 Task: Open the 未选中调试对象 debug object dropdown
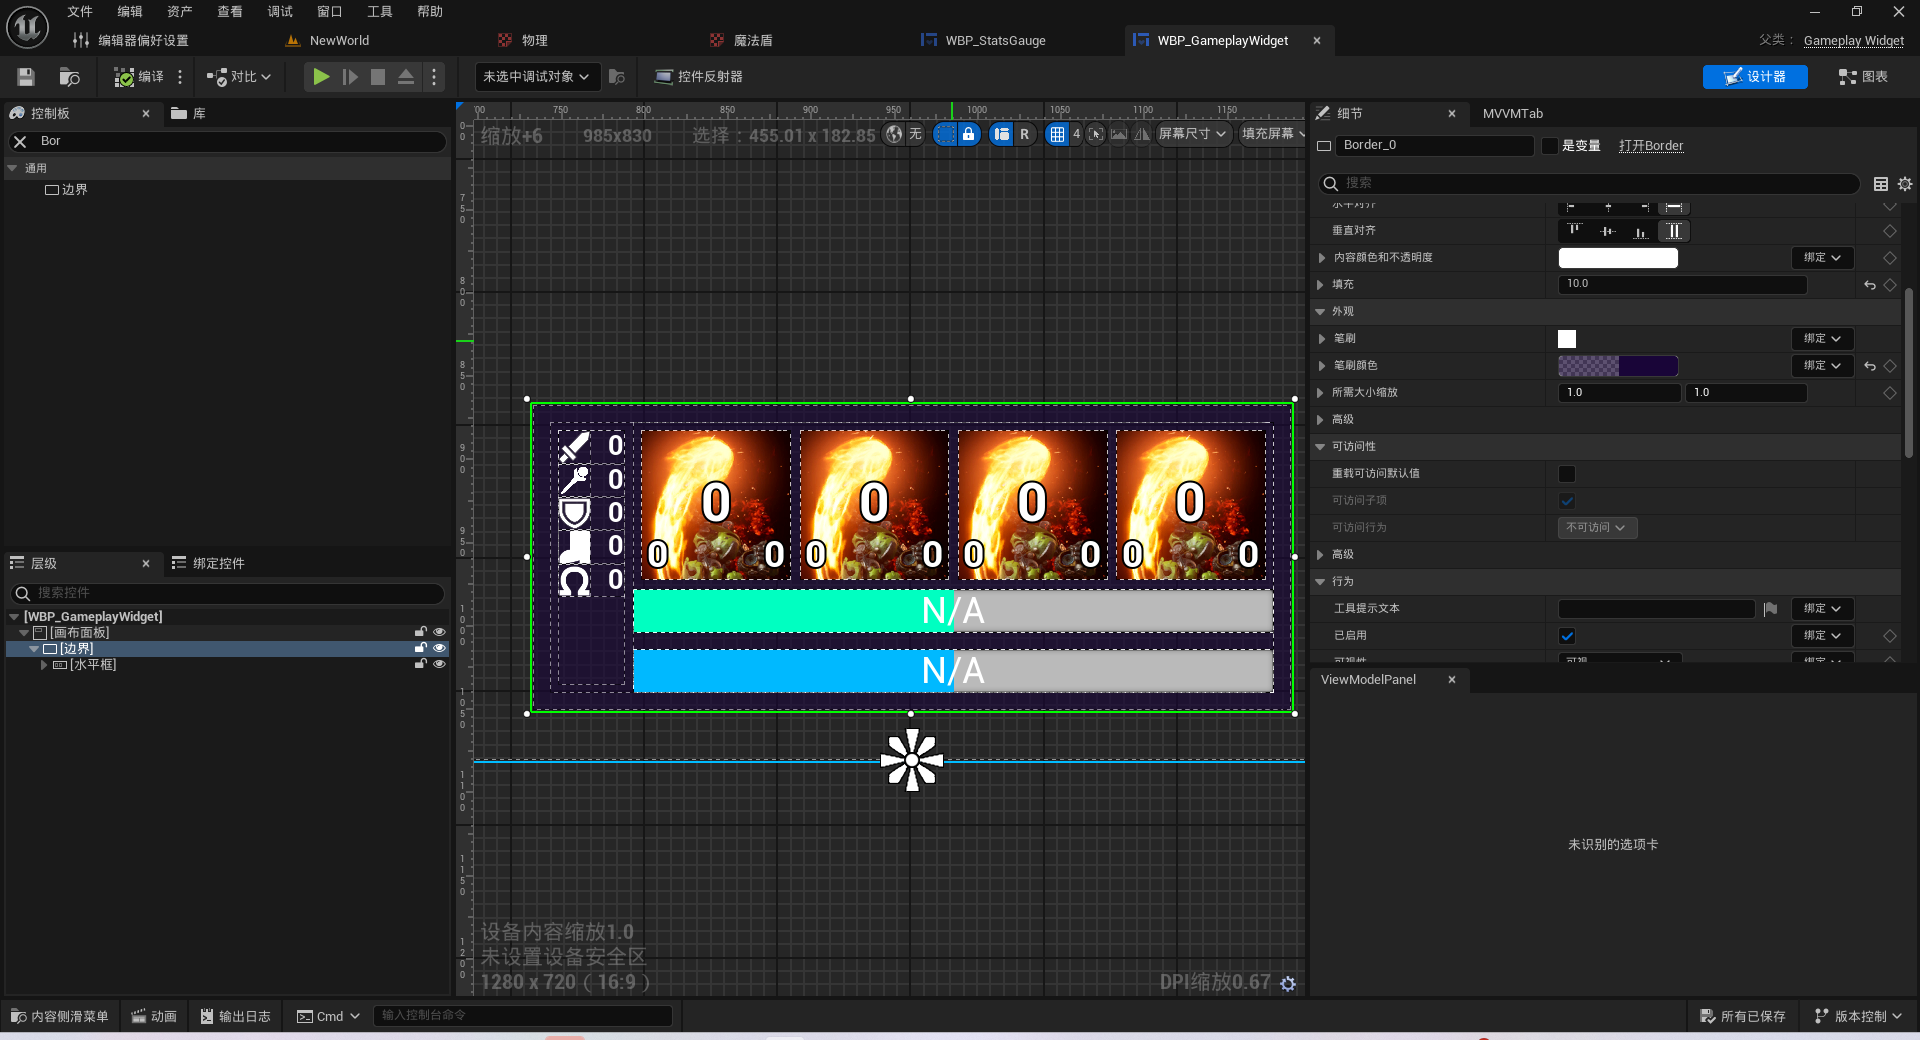click(536, 77)
